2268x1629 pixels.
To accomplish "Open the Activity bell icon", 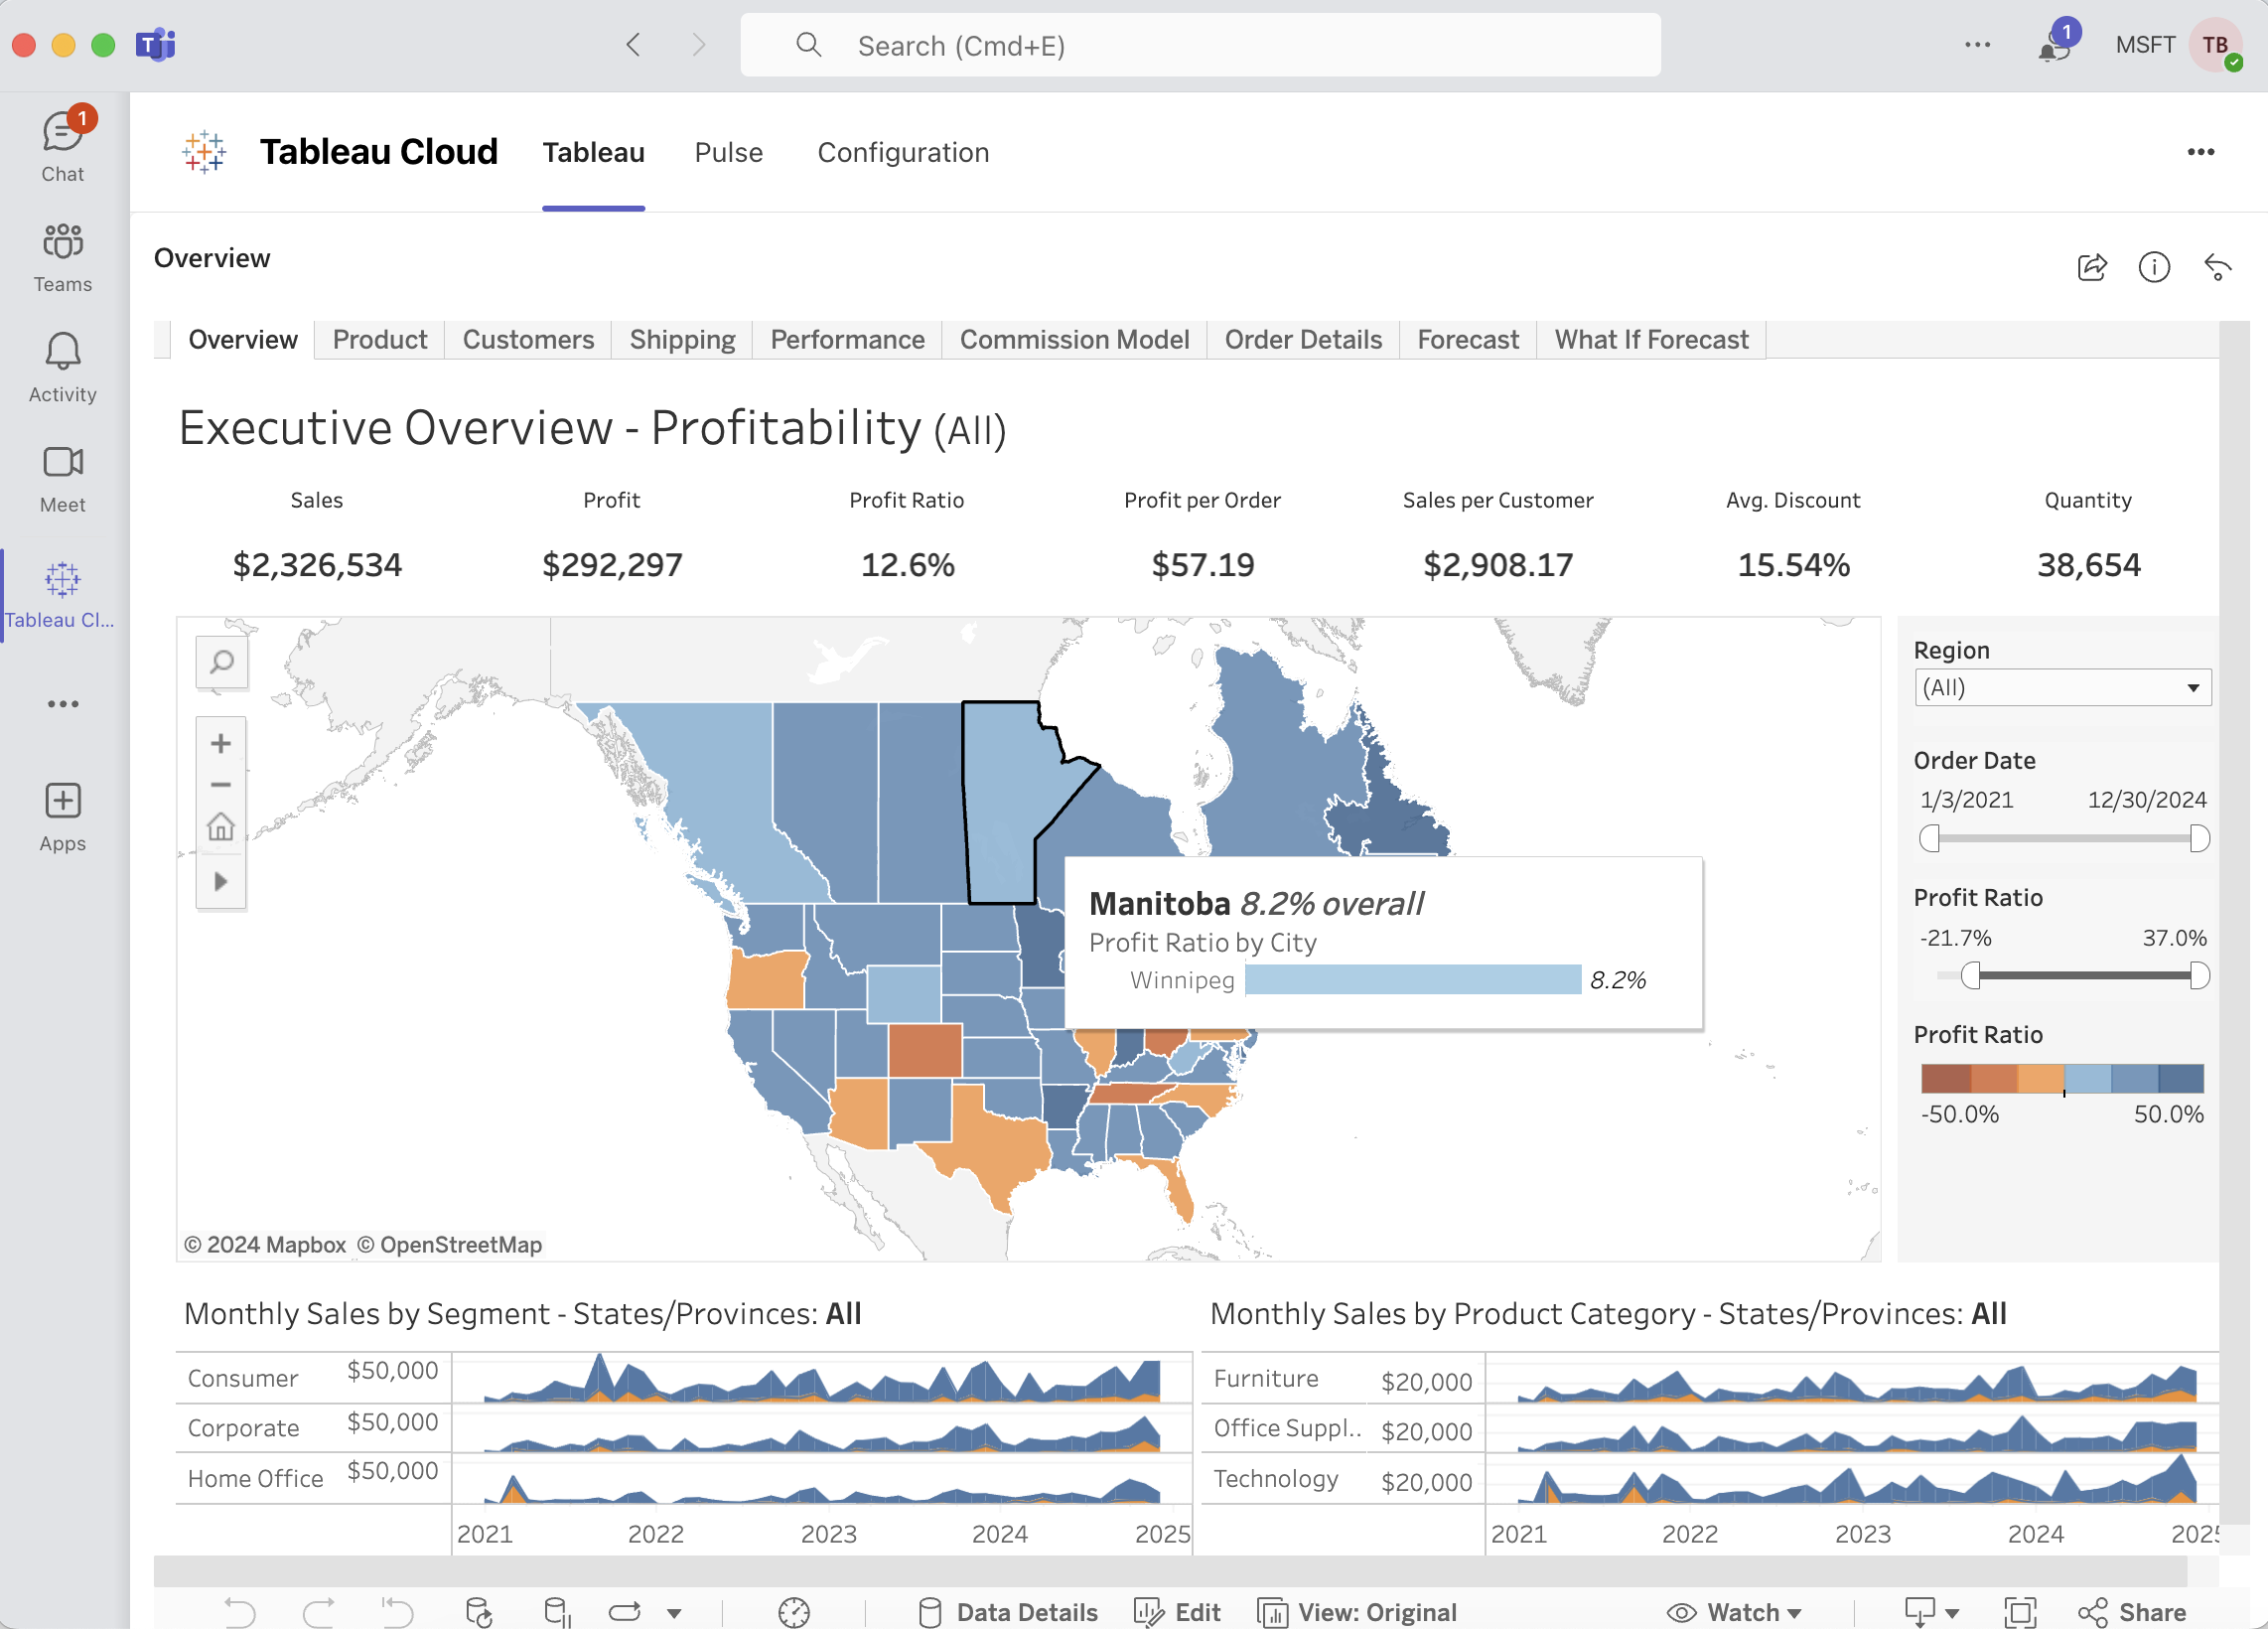I will point(62,367).
